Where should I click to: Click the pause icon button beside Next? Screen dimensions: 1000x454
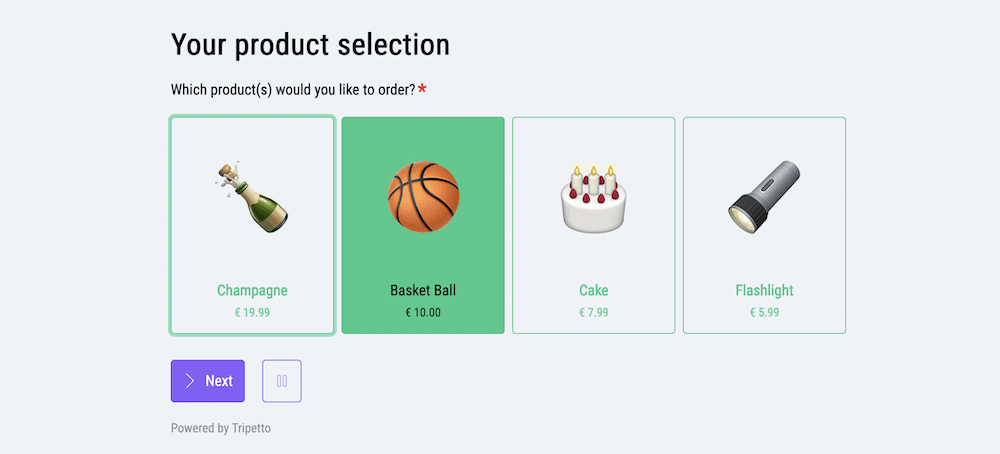[282, 381]
